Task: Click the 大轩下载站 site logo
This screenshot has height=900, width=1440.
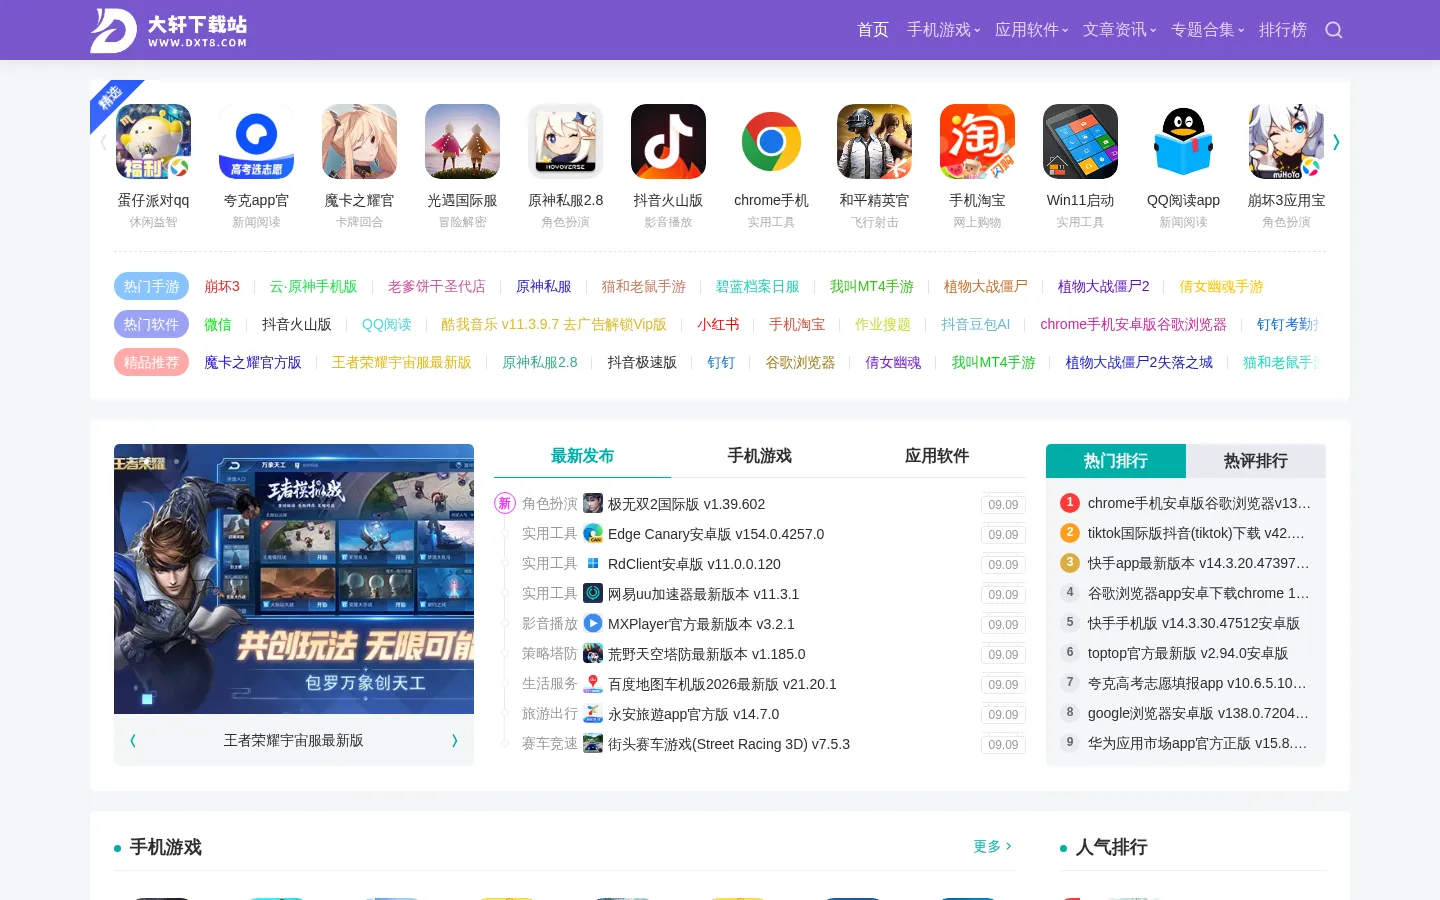Action: [169, 30]
